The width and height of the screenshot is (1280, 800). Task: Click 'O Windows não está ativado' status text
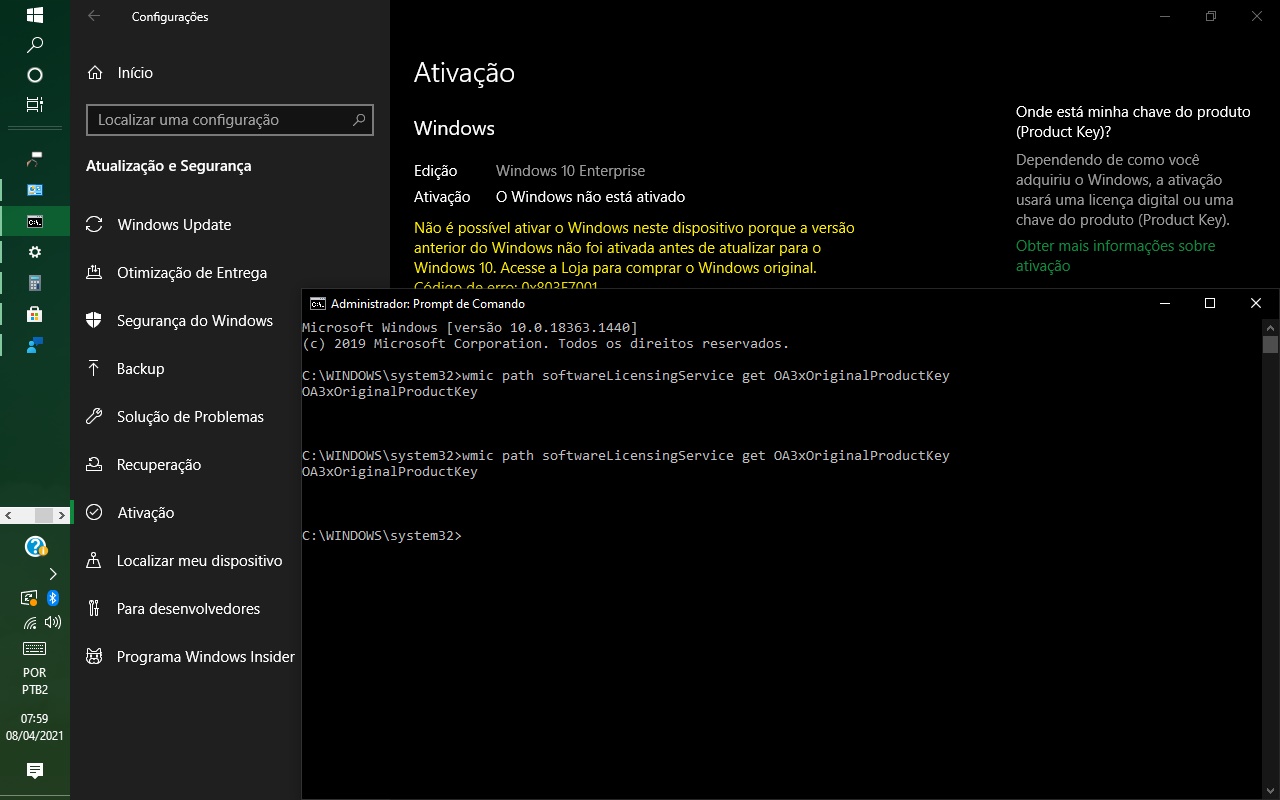pos(590,197)
